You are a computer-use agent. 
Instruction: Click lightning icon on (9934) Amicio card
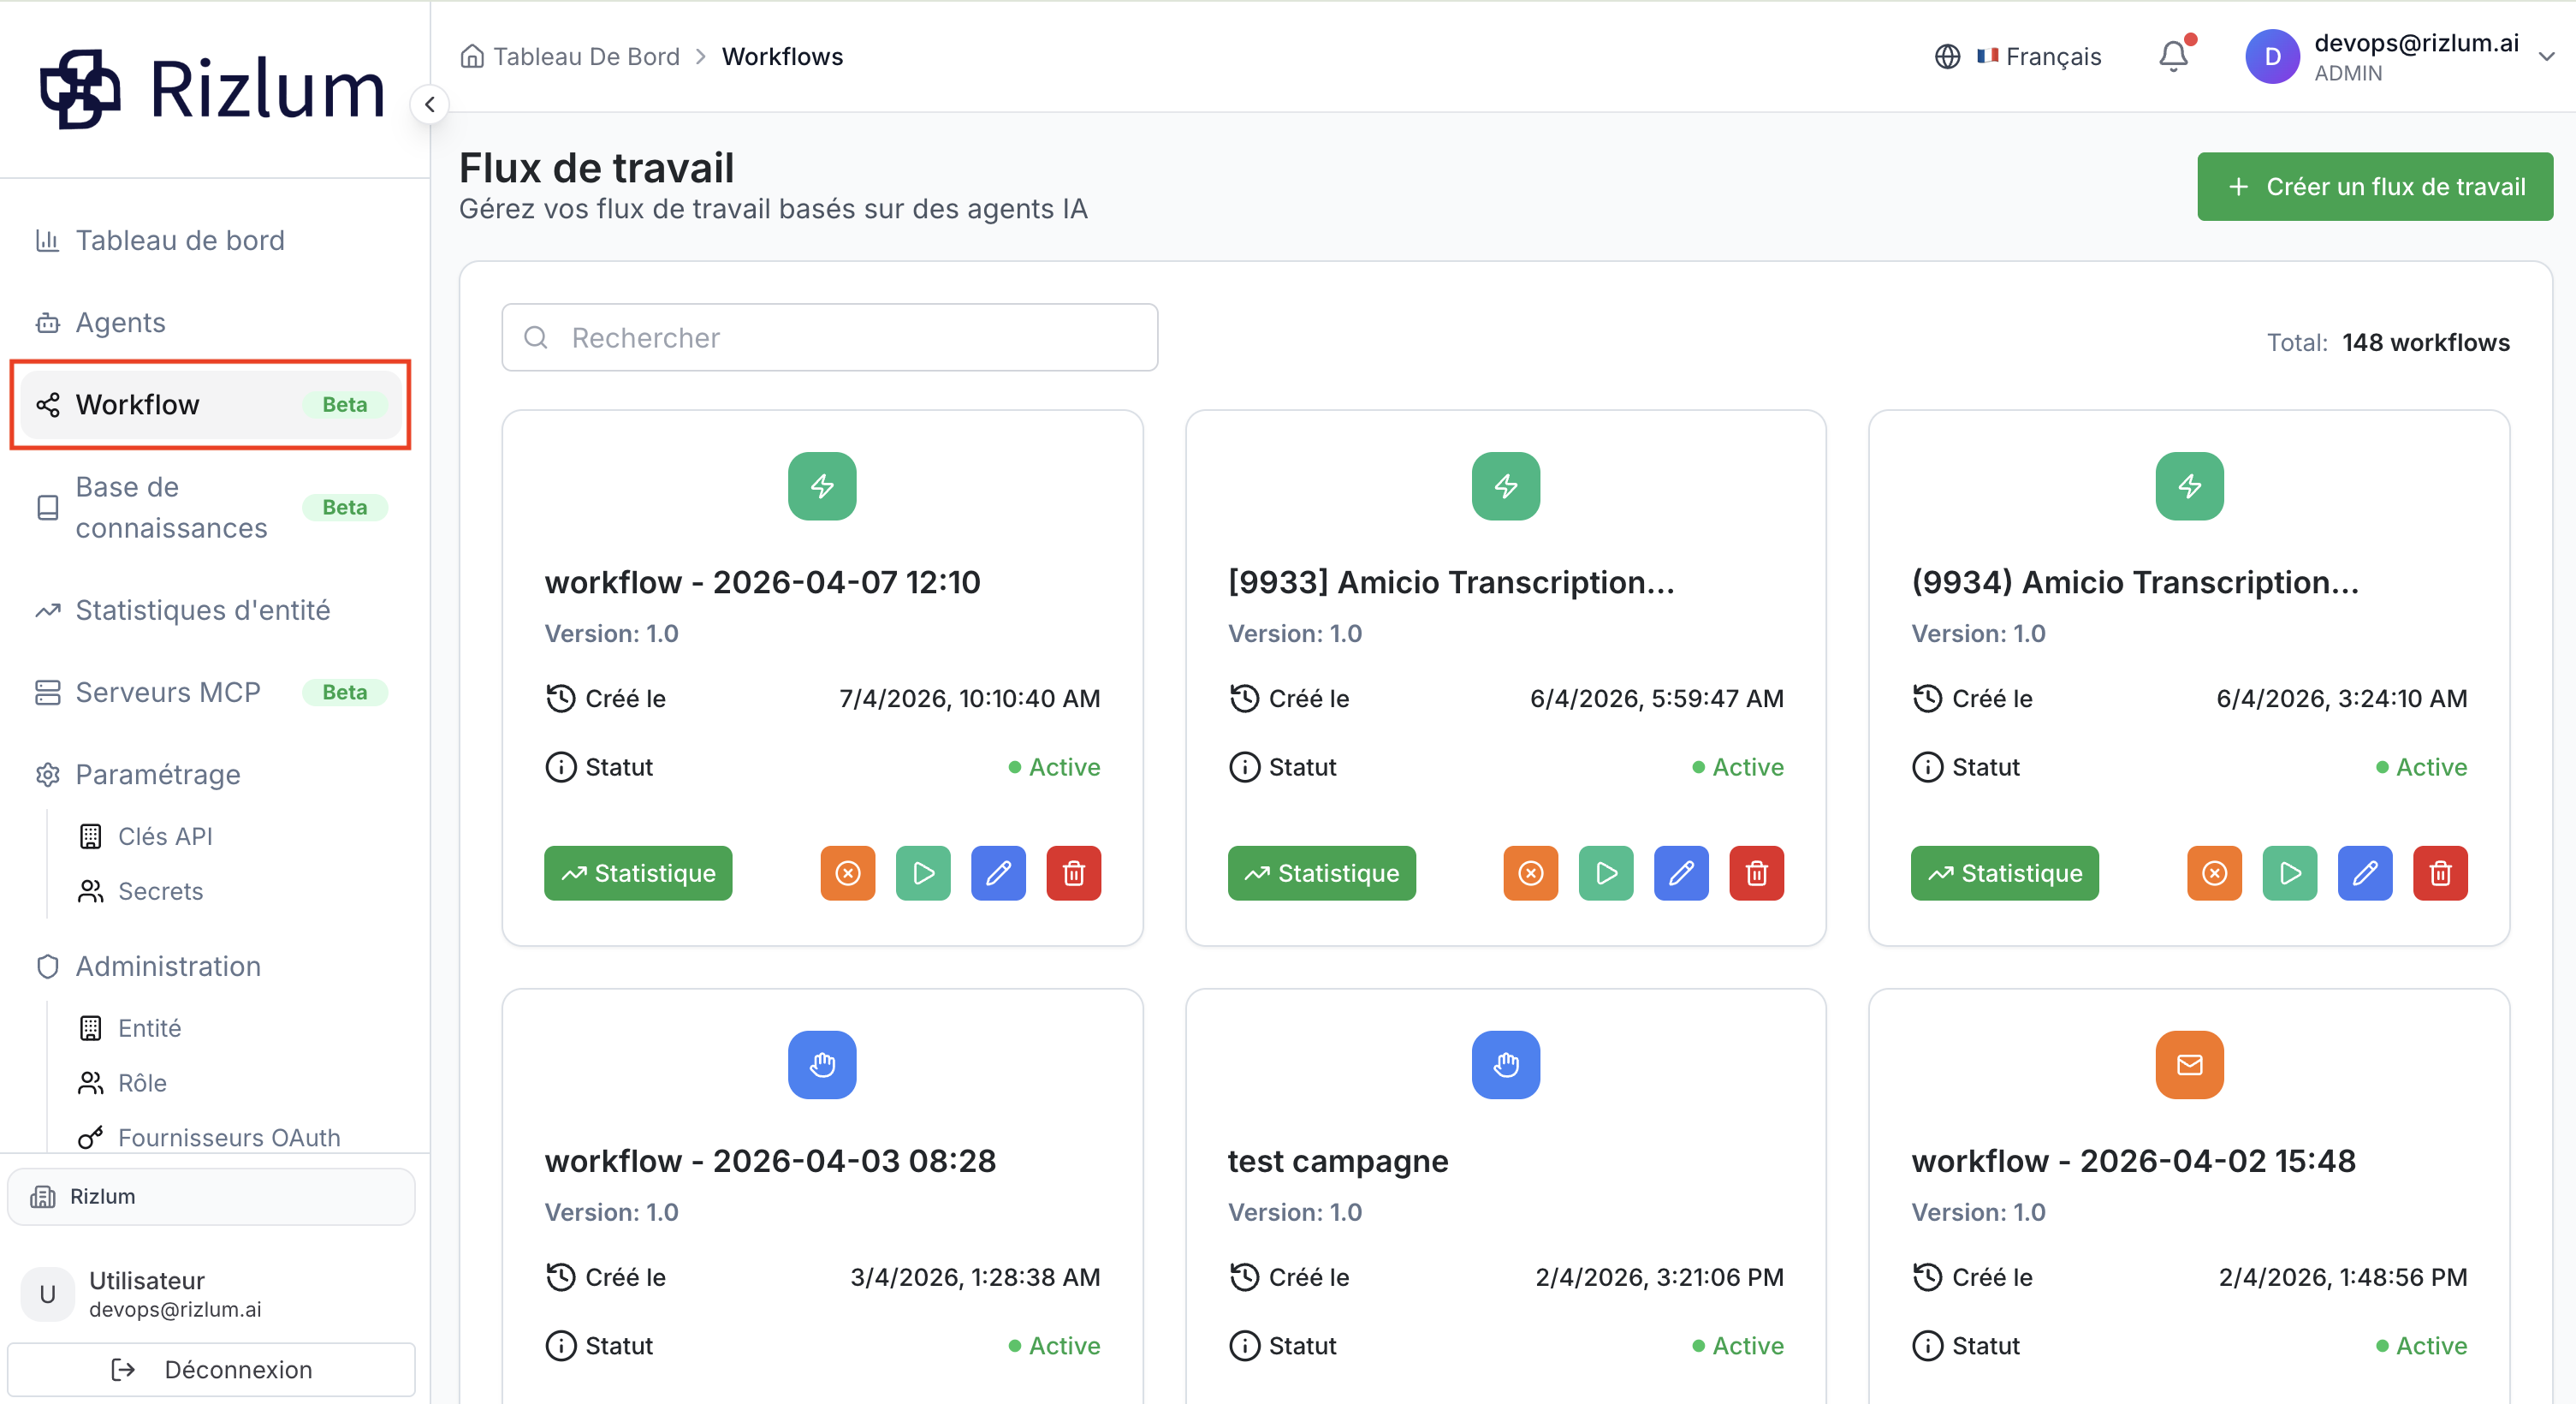click(x=2190, y=486)
